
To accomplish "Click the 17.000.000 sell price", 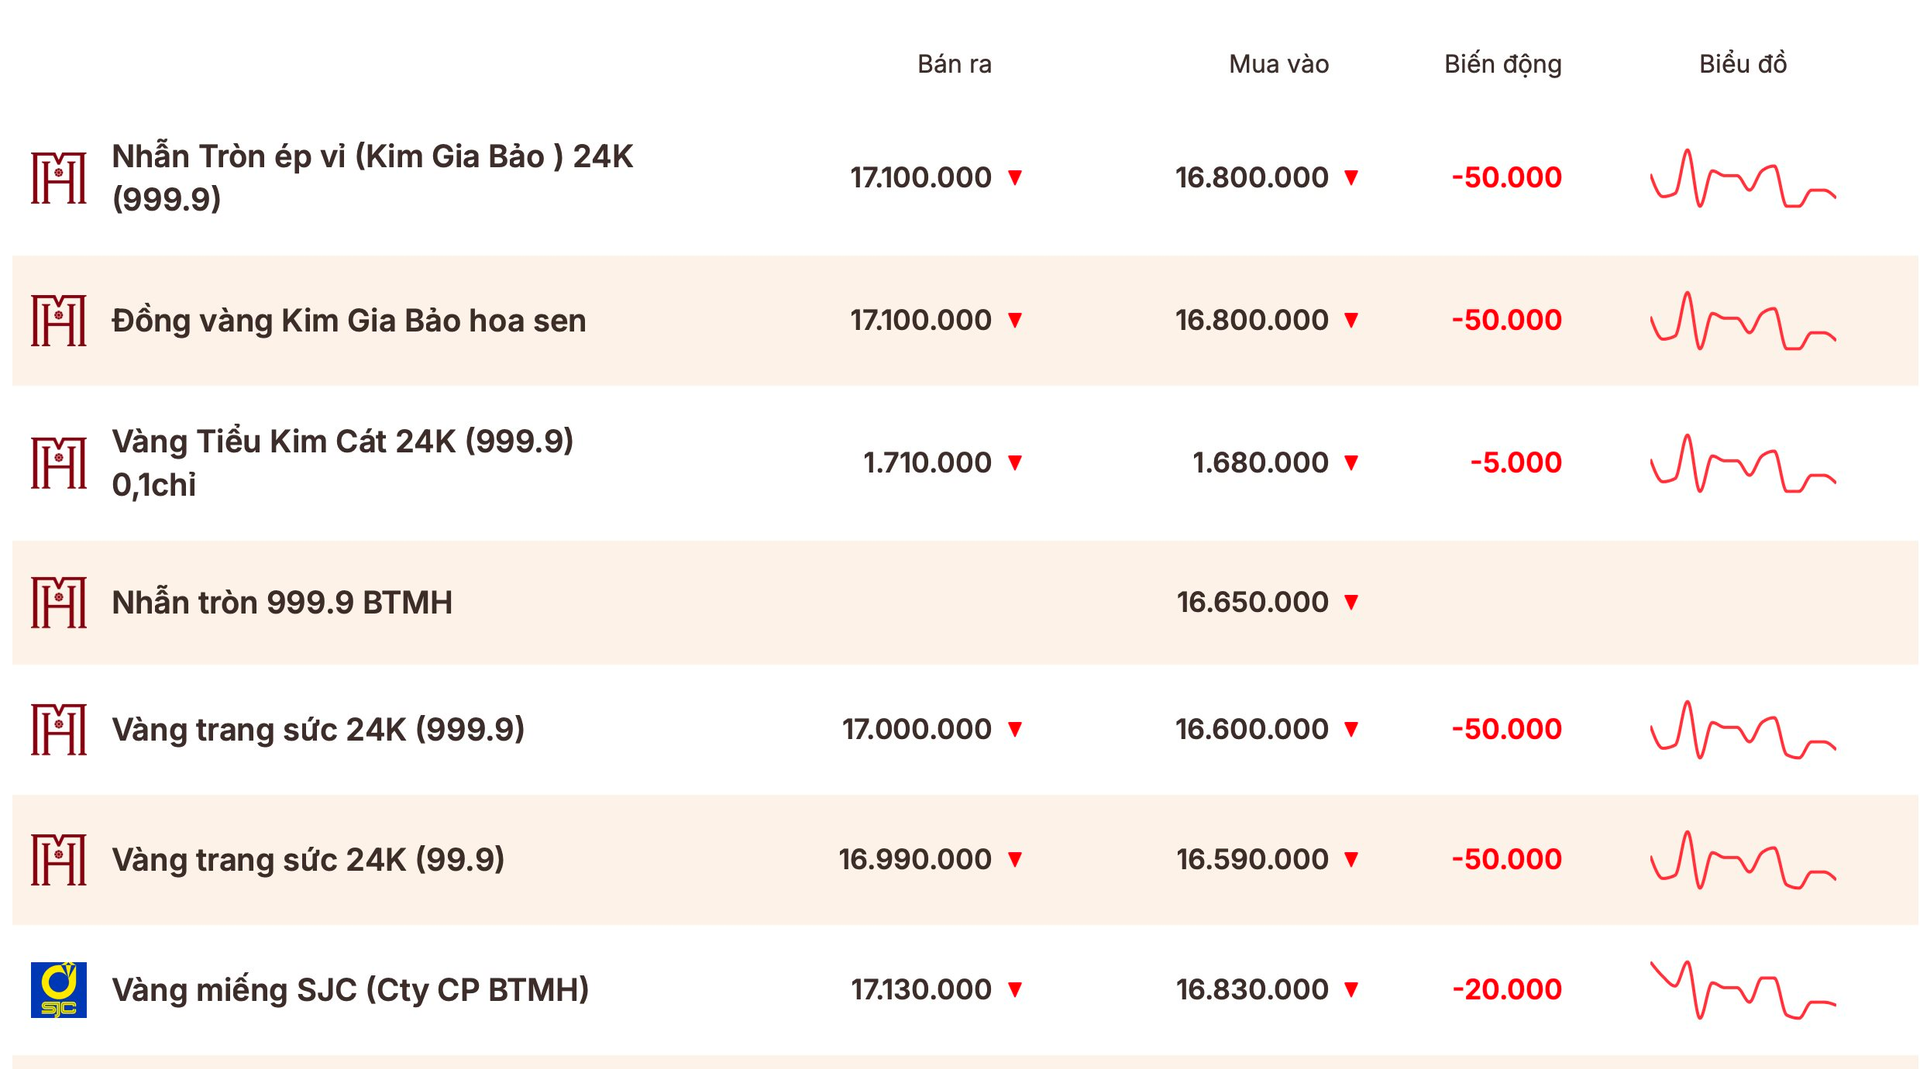I will (916, 729).
